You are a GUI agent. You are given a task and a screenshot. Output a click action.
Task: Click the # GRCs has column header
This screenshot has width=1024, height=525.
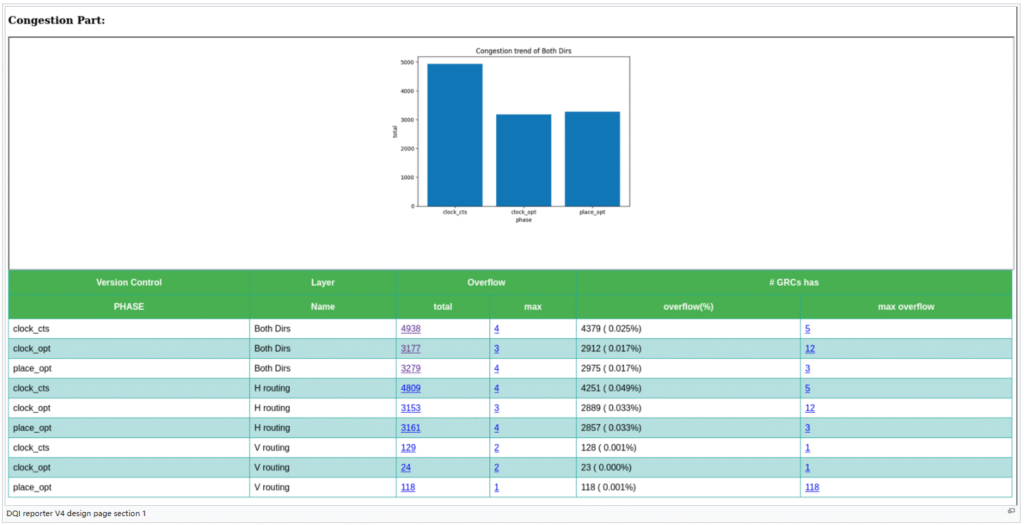tap(793, 283)
